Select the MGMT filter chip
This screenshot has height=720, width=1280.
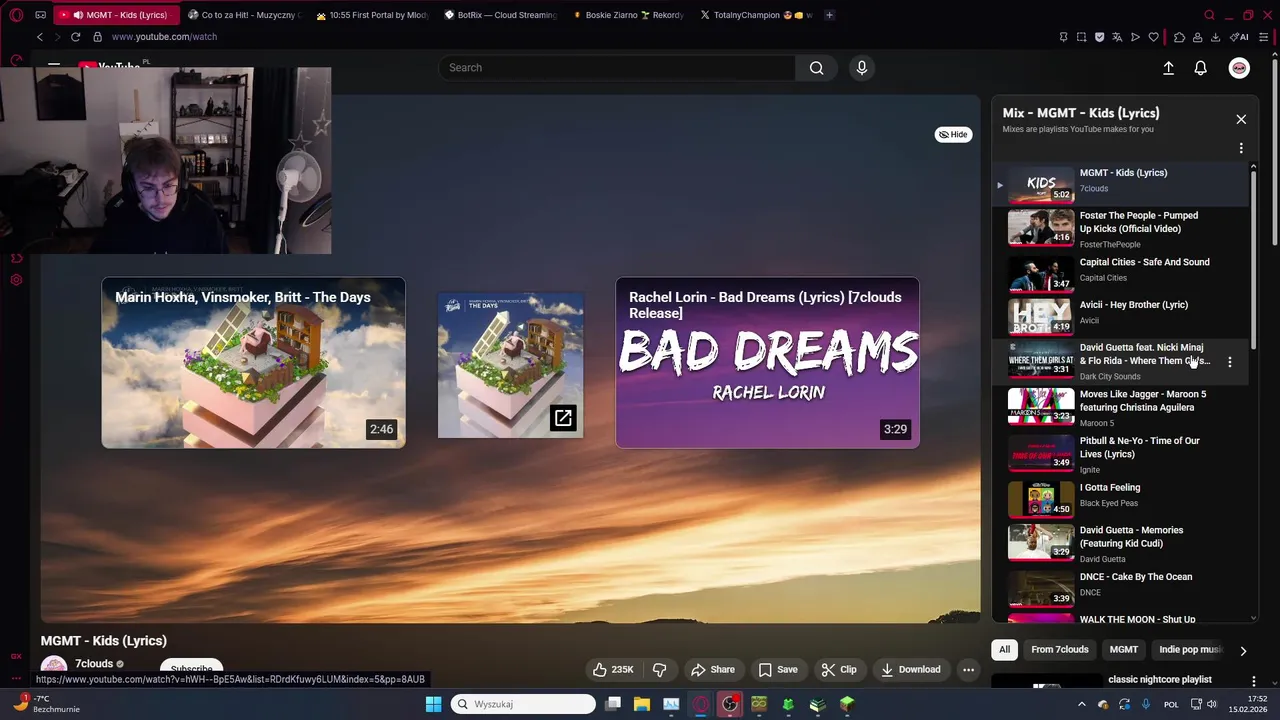click(1123, 649)
